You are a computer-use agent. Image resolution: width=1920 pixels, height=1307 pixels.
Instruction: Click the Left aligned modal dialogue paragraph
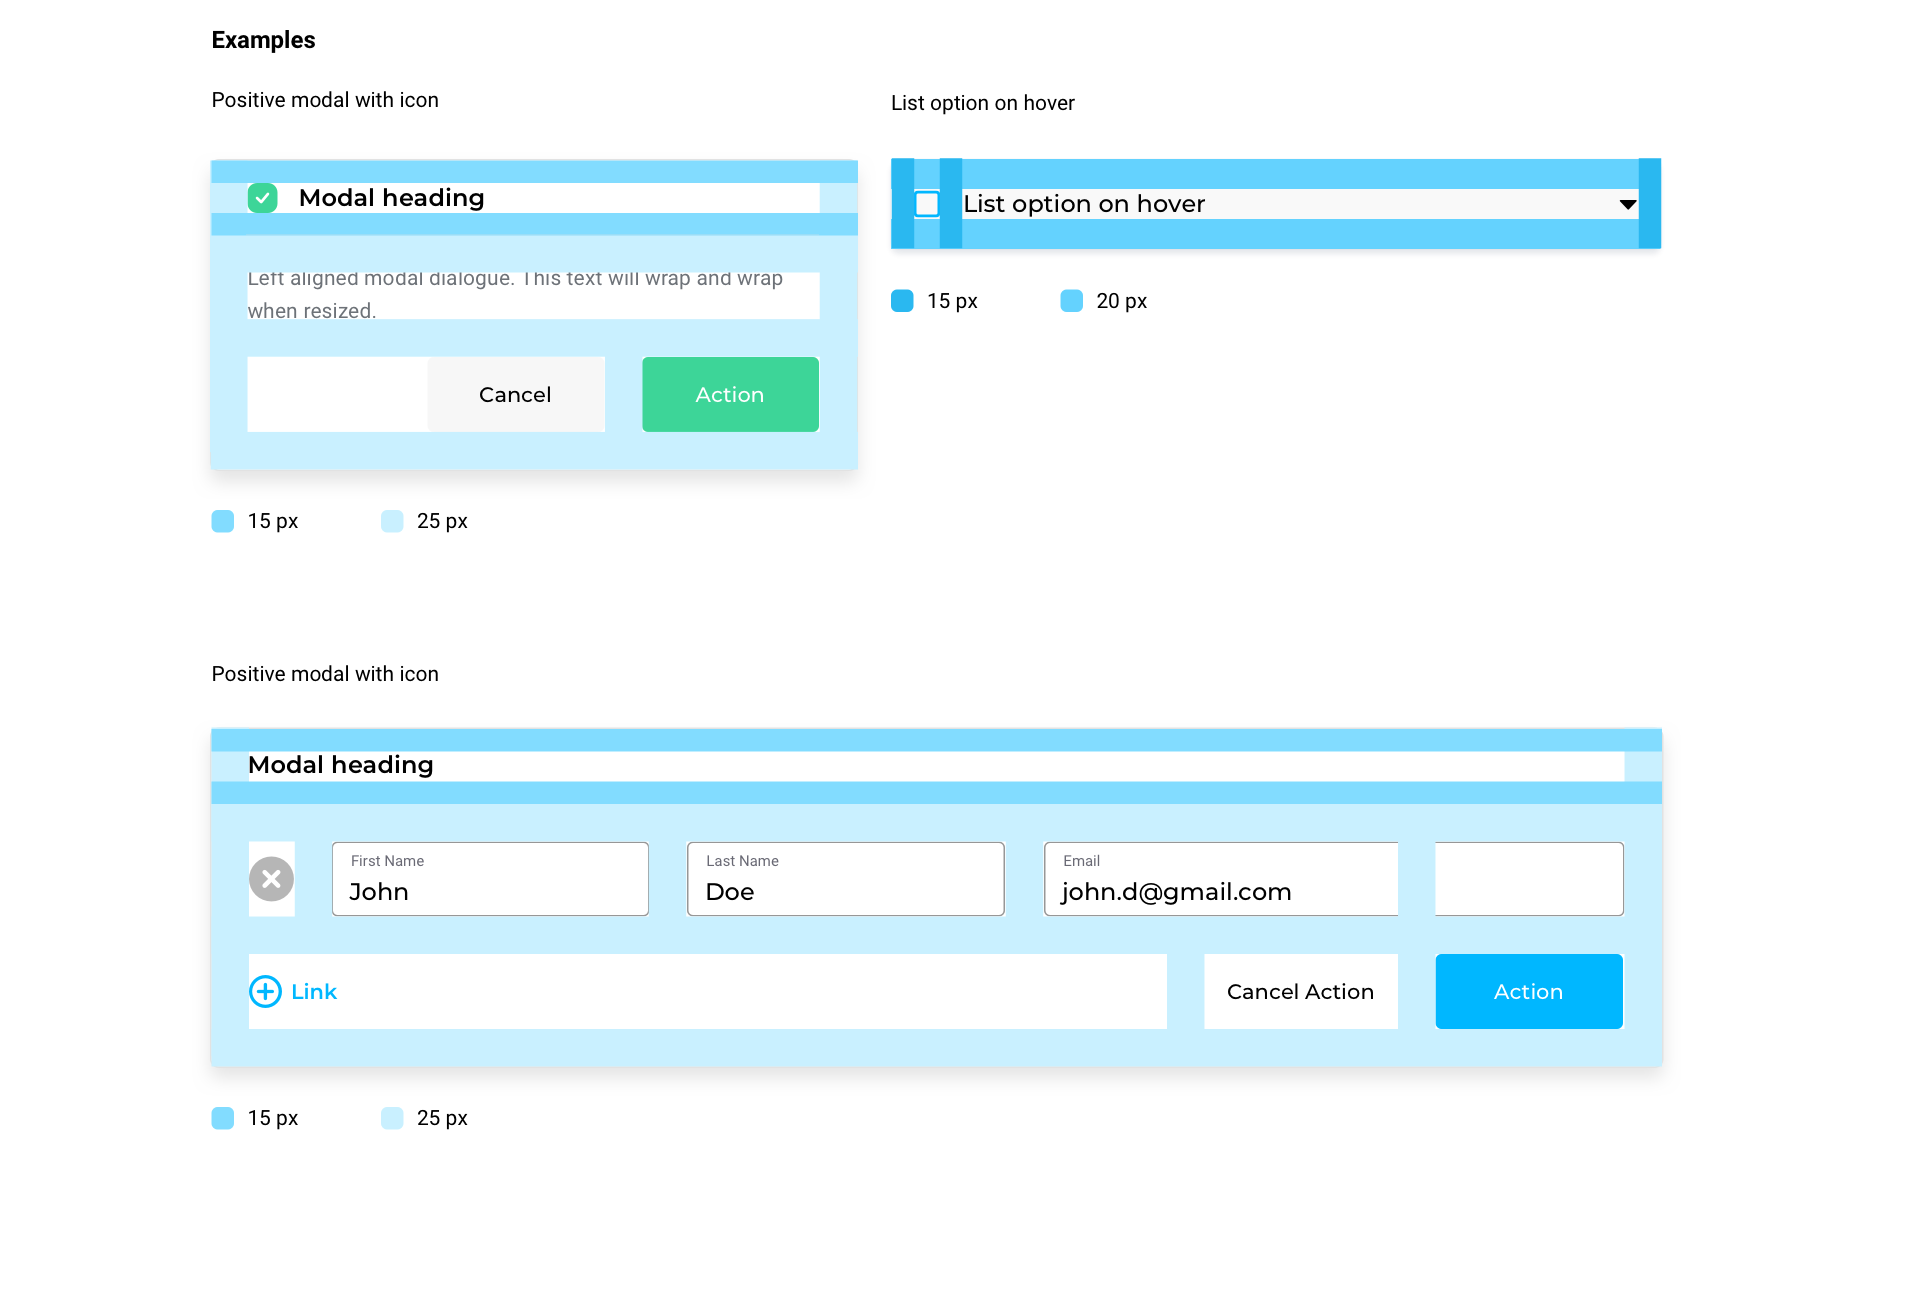click(515, 294)
